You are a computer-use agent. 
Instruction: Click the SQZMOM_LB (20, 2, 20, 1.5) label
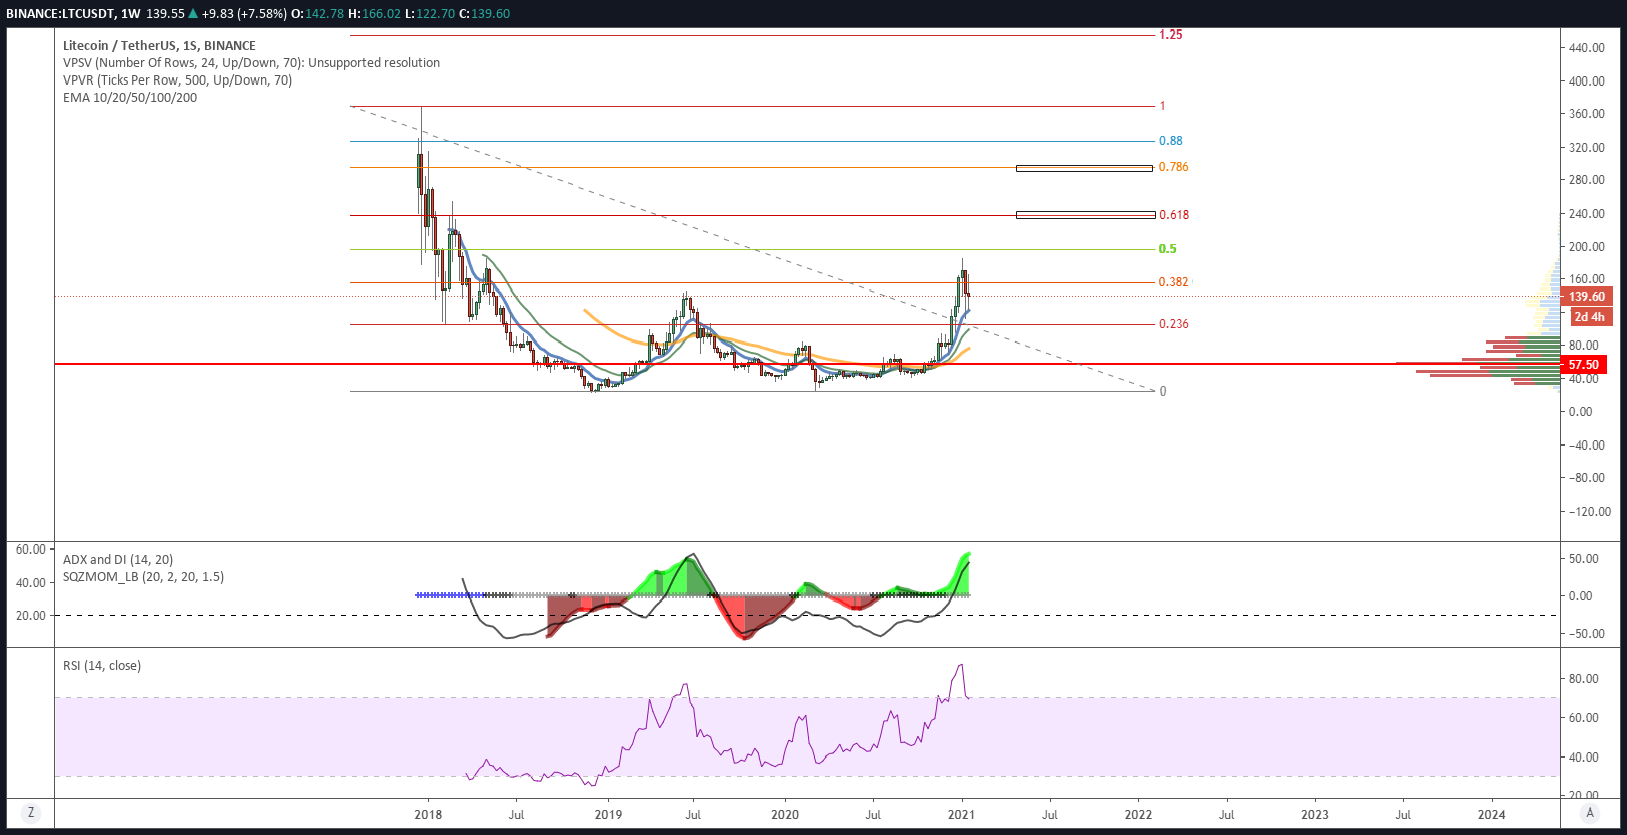(143, 577)
